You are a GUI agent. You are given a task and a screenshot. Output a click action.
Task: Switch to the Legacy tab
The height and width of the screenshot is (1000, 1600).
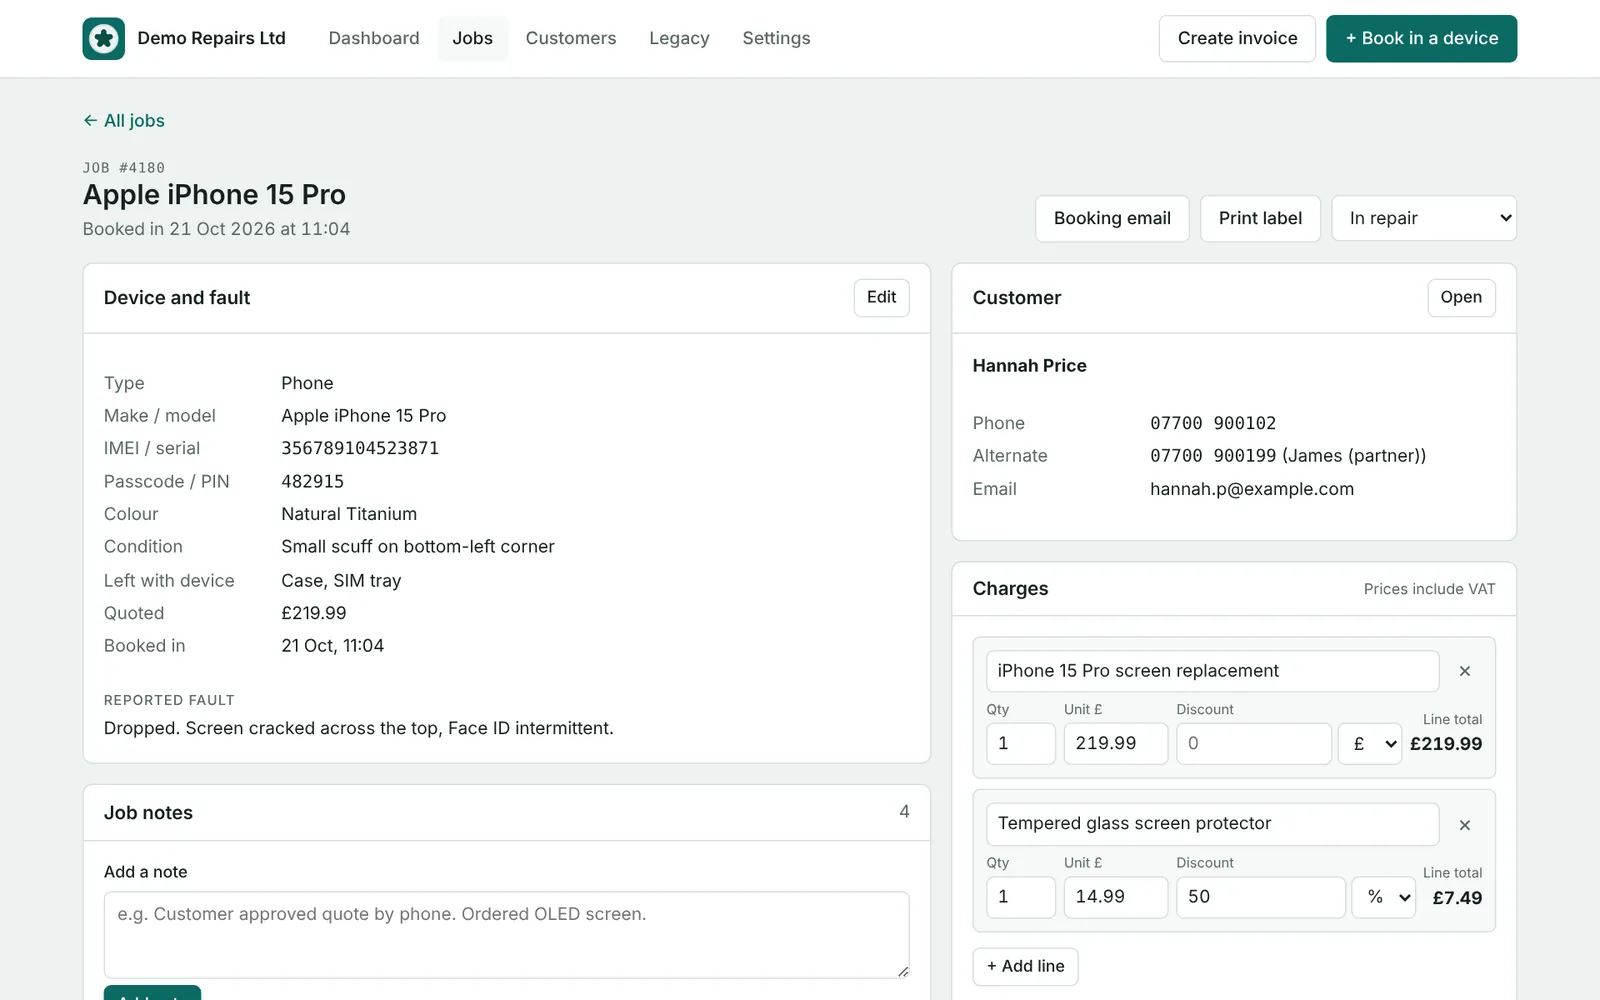click(679, 38)
